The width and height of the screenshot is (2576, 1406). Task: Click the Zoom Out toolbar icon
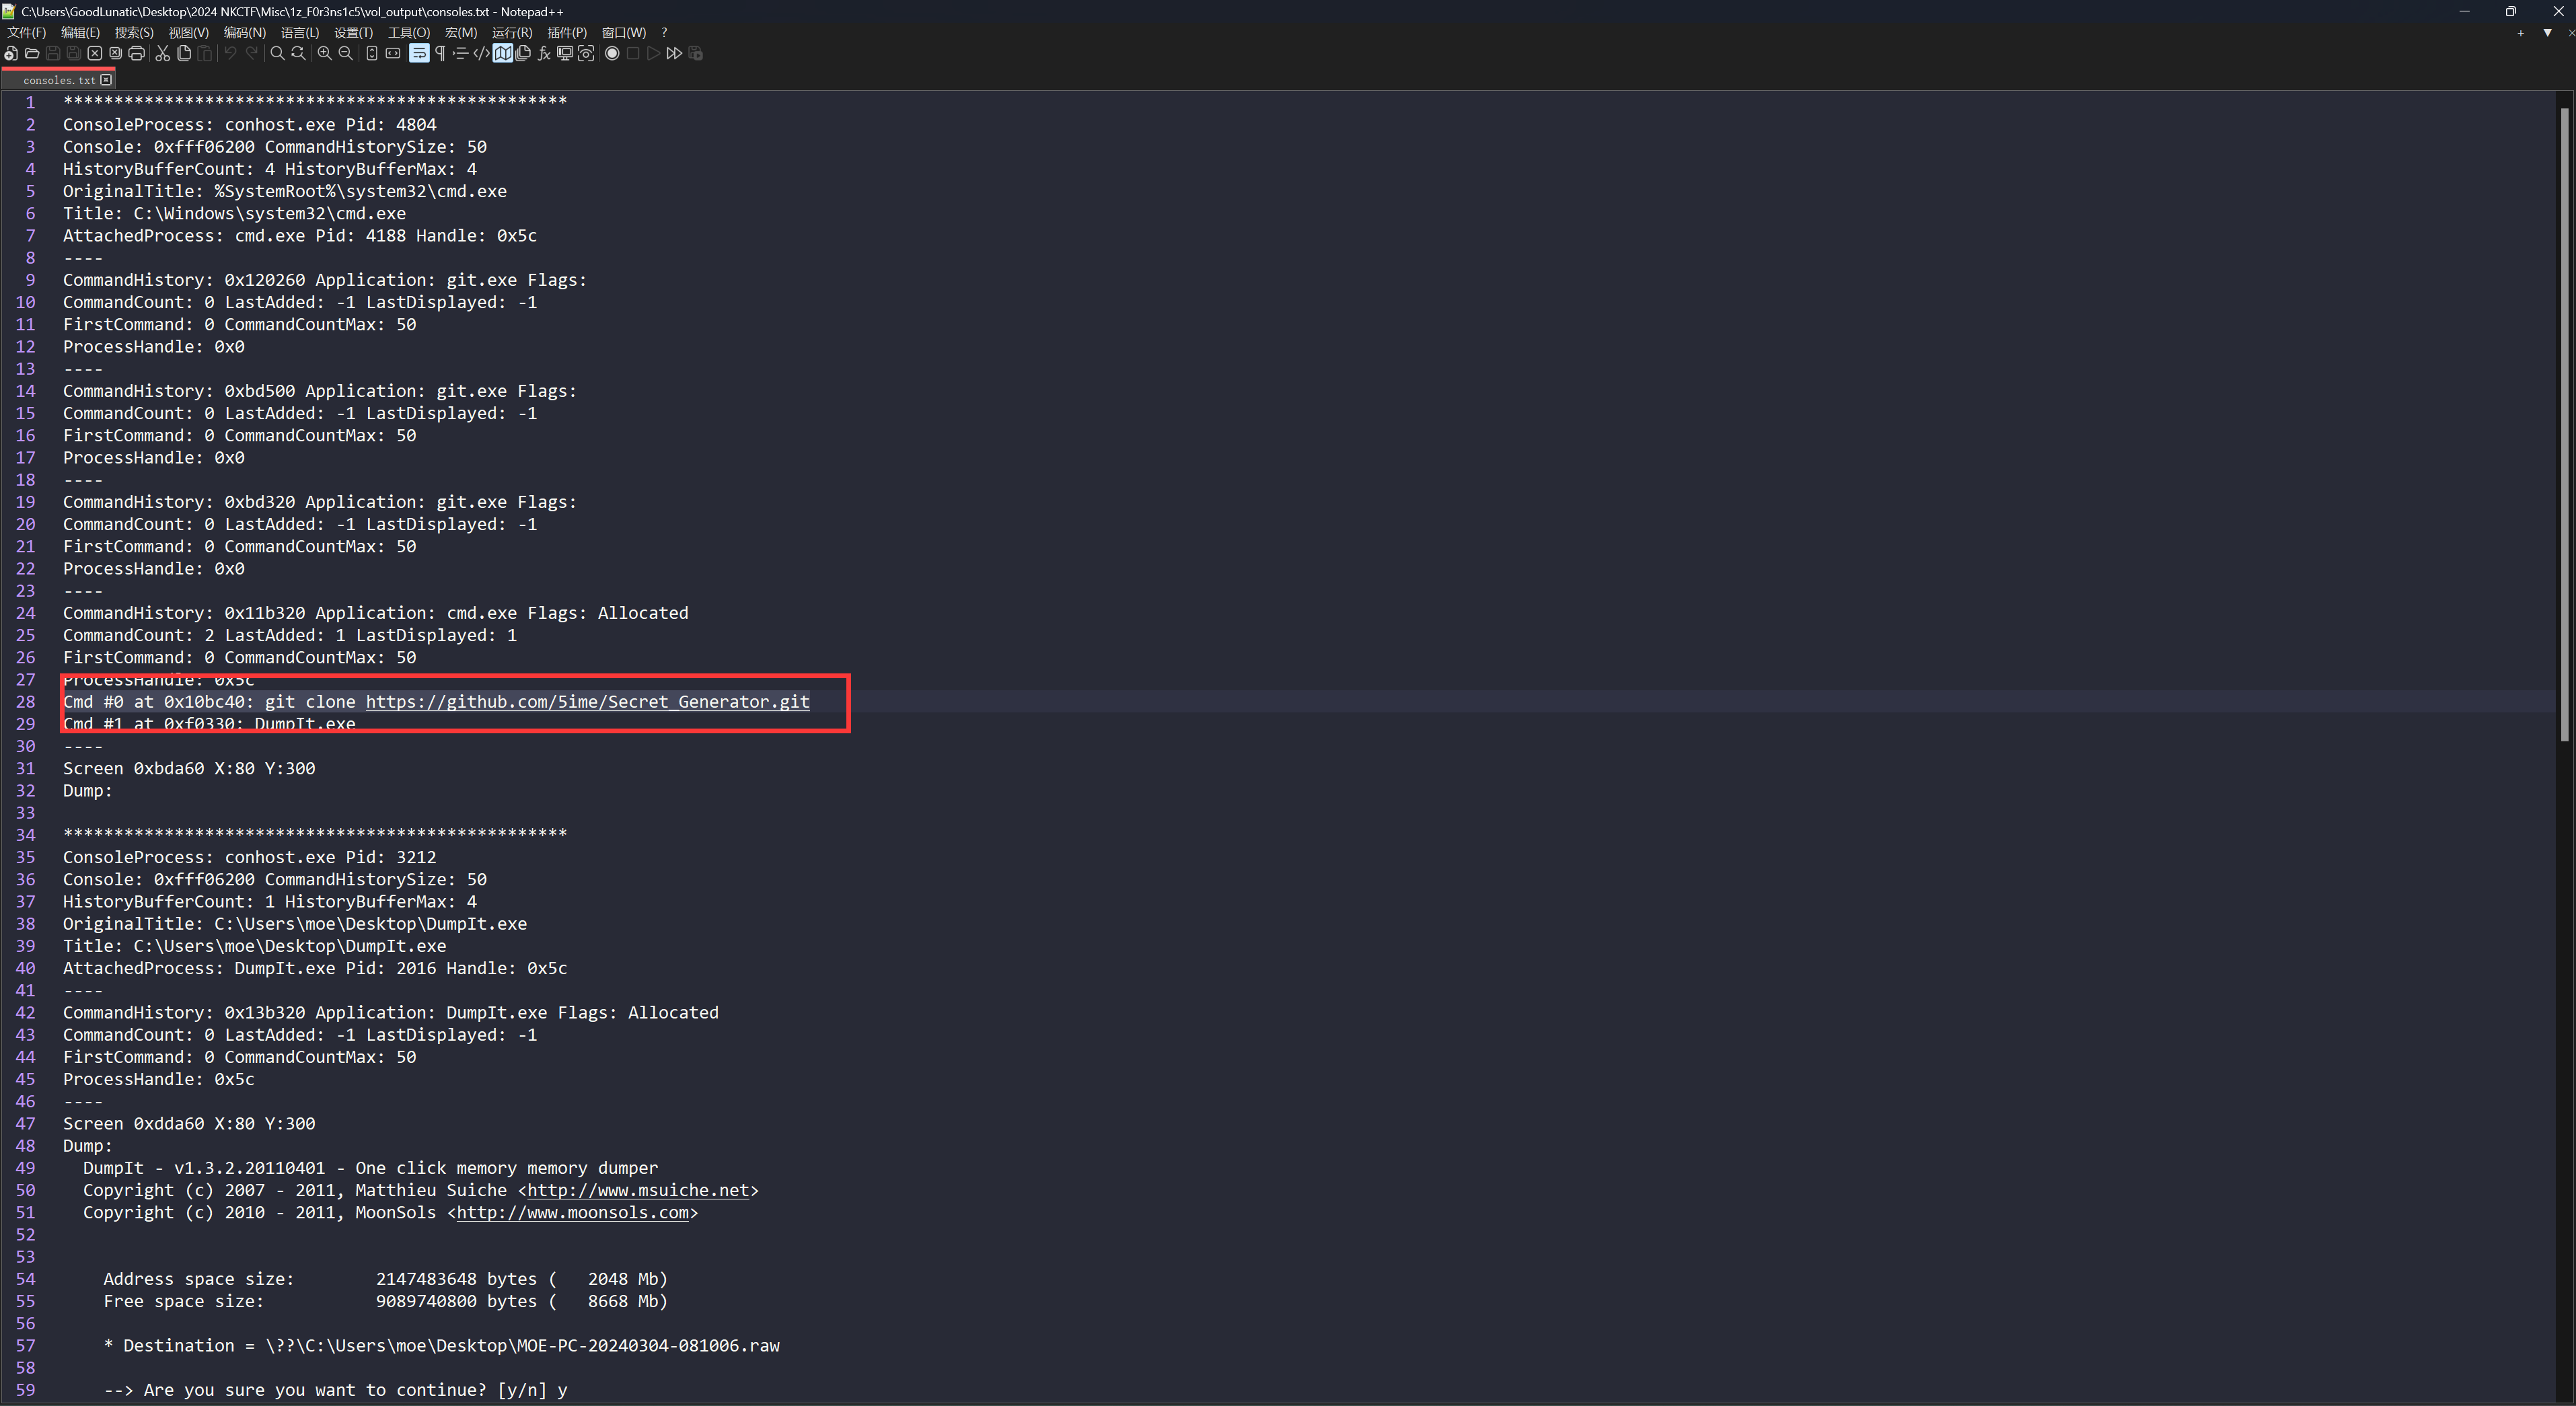(346, 53)
